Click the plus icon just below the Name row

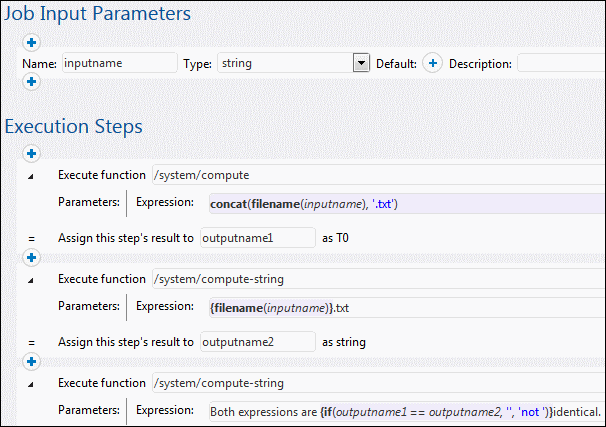pyautogui.click(x=31, y=81)
